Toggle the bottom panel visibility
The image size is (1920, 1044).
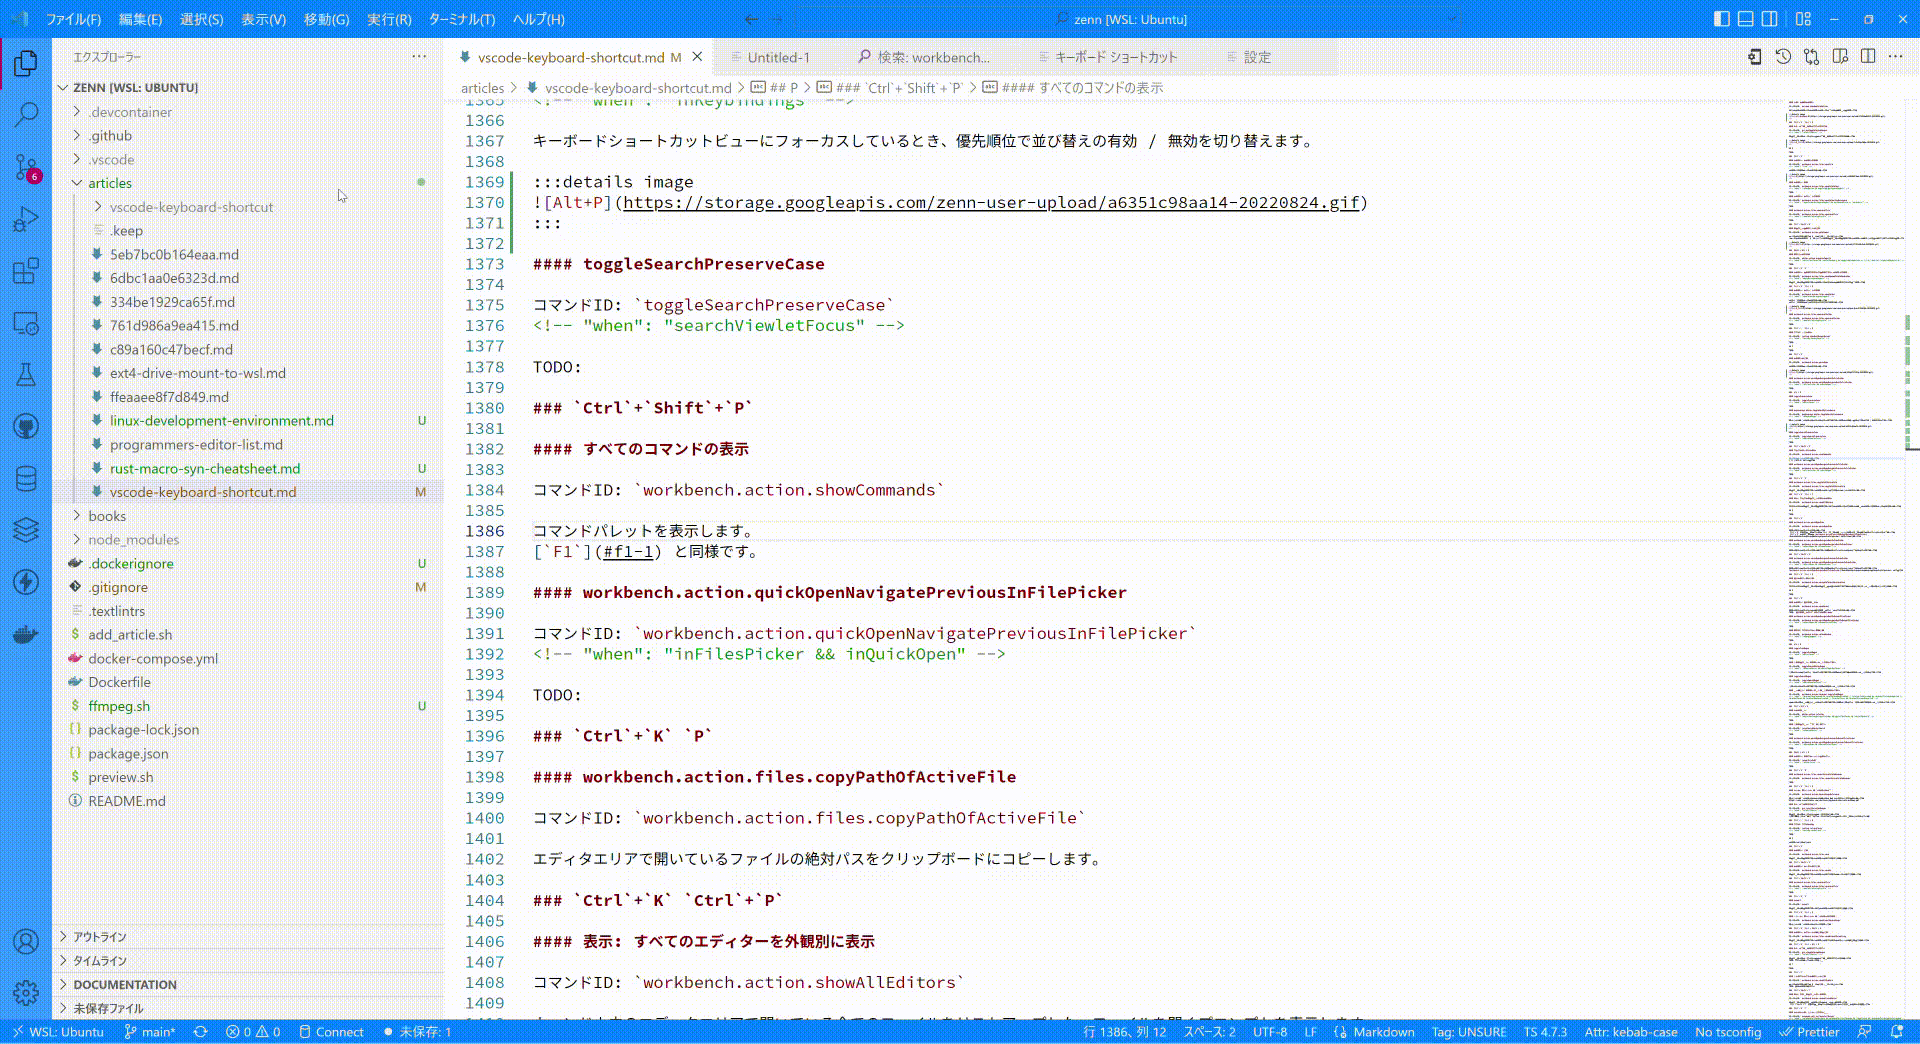1745,19
